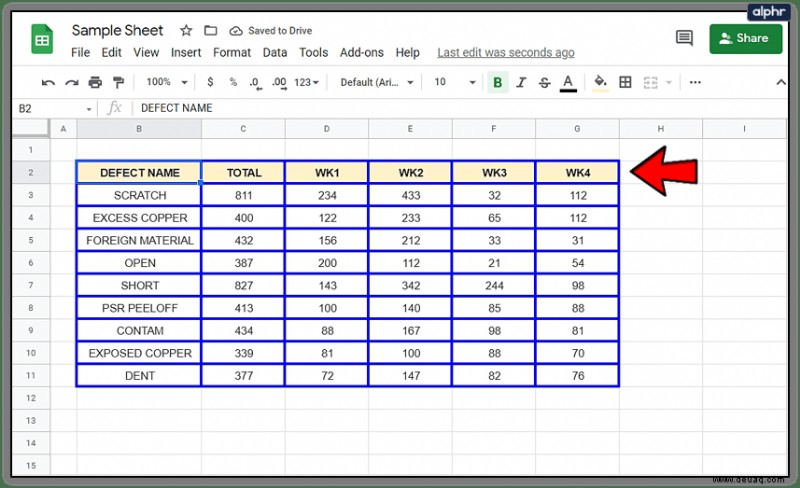
Task: Star the Sample Sheet document
Action: [186, 31]
